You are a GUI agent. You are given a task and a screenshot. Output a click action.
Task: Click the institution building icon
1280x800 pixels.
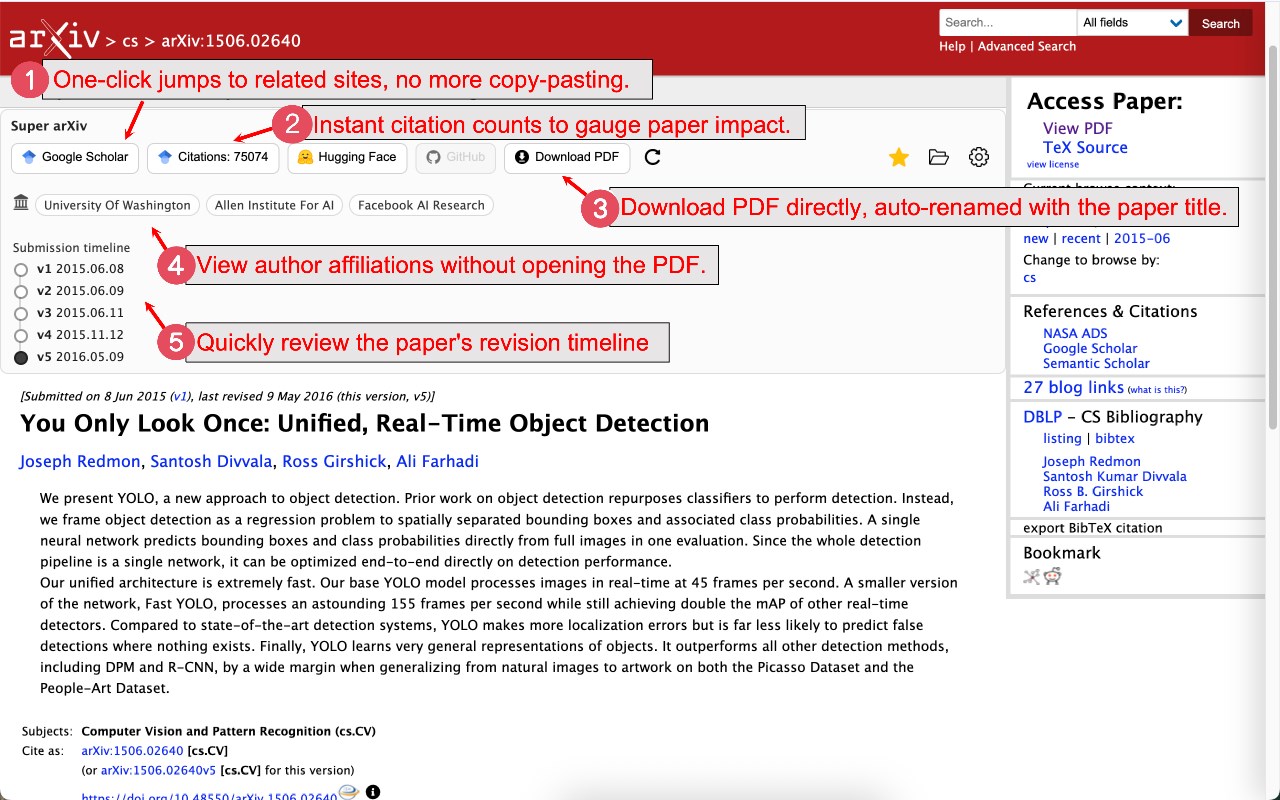tap(21, 204)
